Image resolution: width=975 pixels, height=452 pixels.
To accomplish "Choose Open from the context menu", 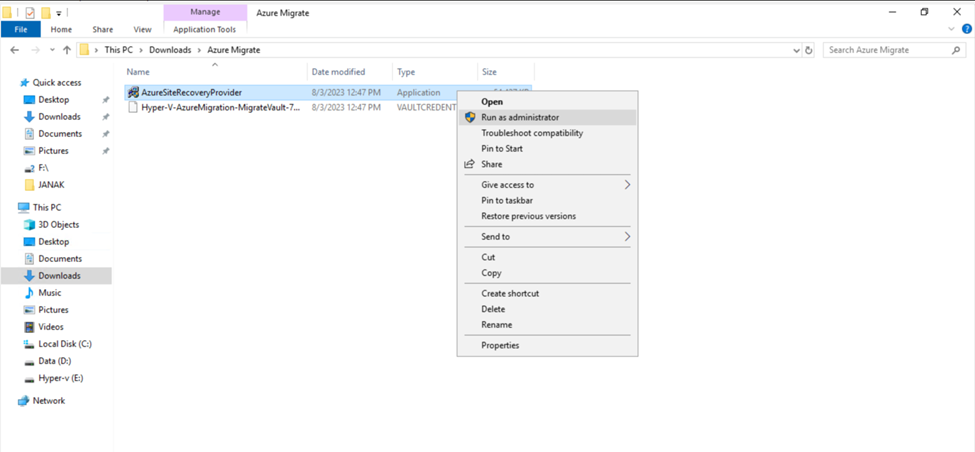I will pos(547,101).
